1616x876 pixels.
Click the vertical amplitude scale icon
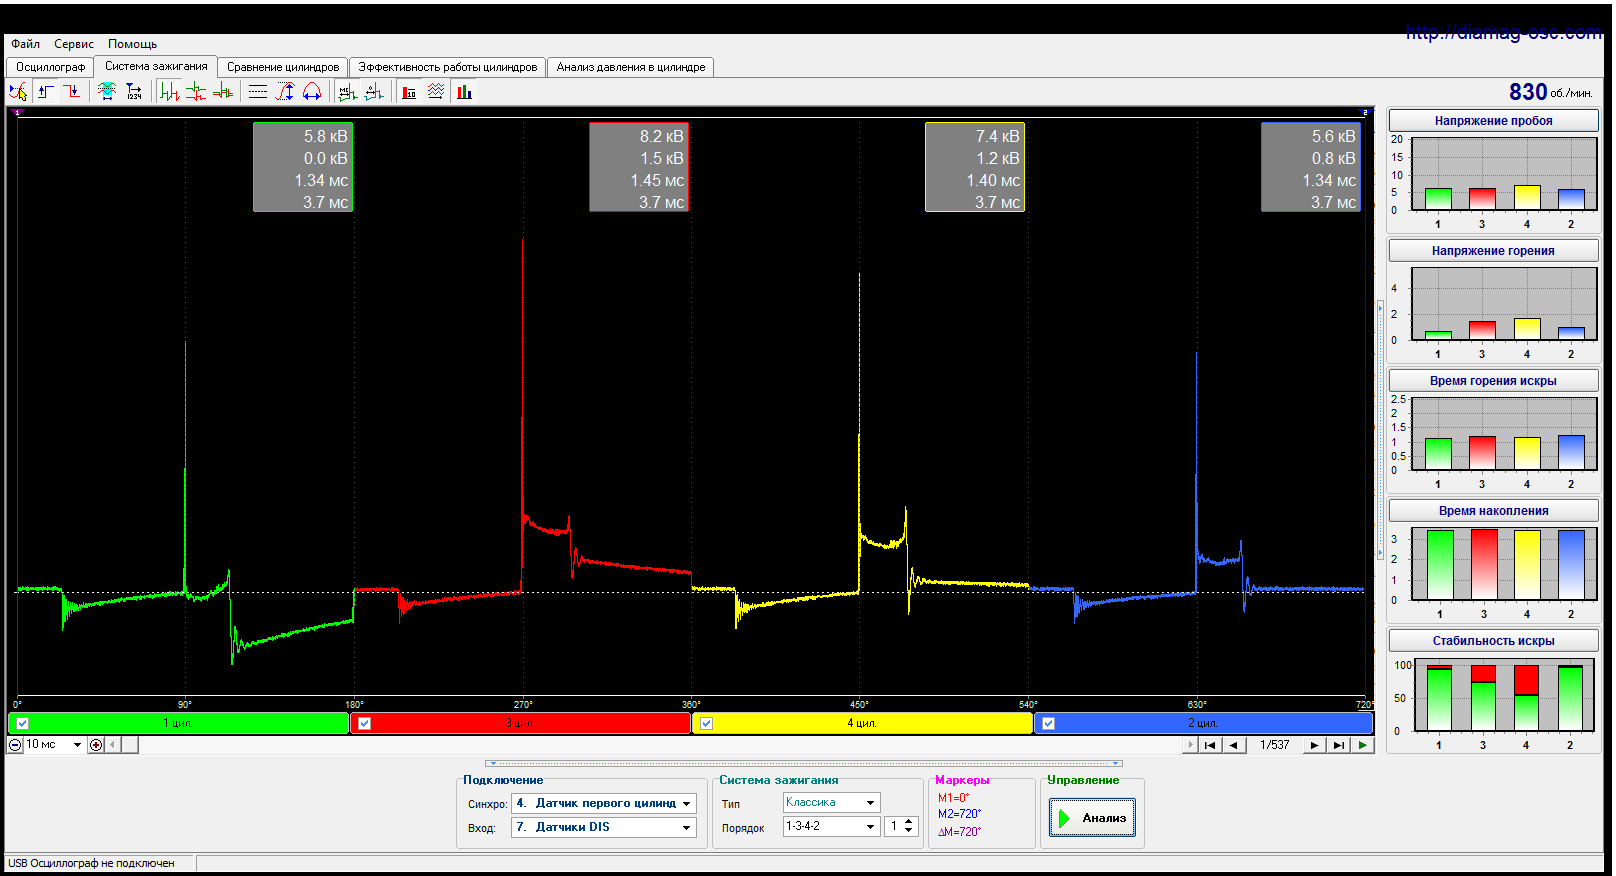coord(285,92)
